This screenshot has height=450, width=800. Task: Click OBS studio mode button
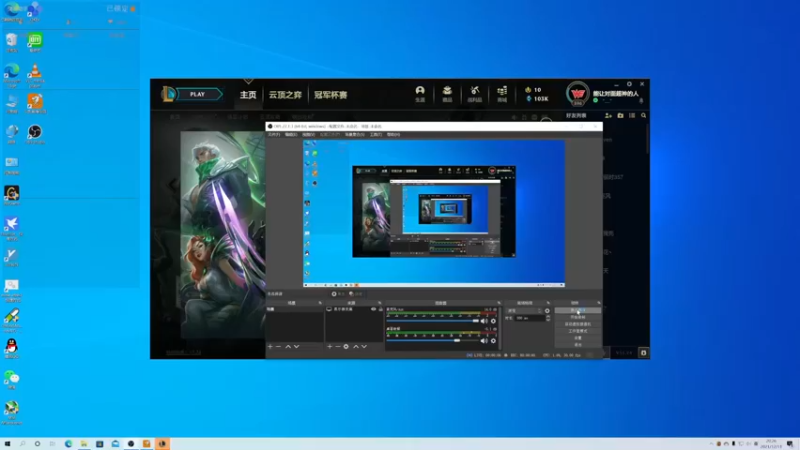click(578, 331)
